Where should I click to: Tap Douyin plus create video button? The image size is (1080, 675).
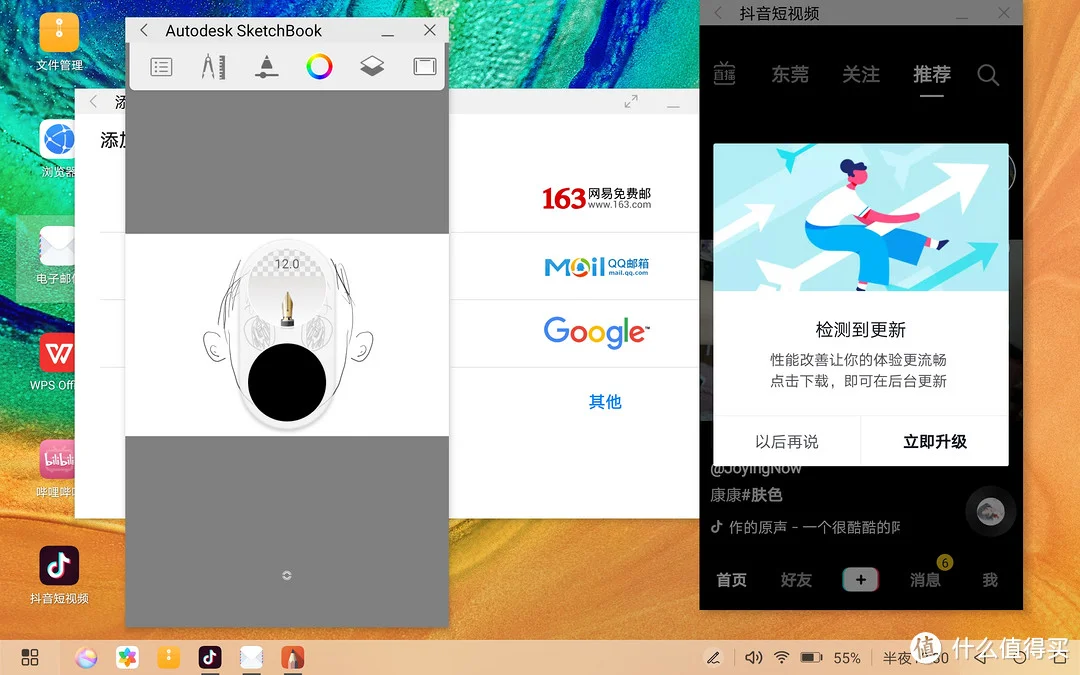point(860,580)
